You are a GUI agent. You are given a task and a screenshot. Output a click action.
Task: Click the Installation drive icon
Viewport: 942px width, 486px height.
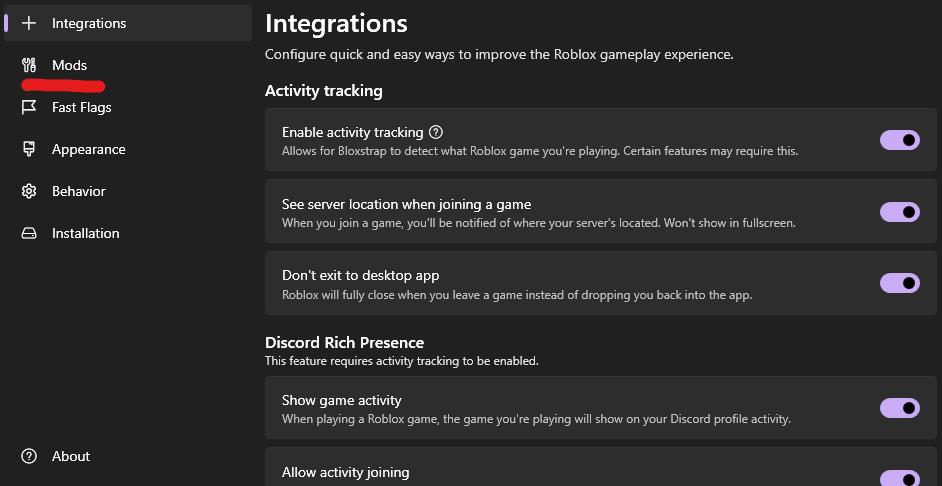[x=29, y=233]
